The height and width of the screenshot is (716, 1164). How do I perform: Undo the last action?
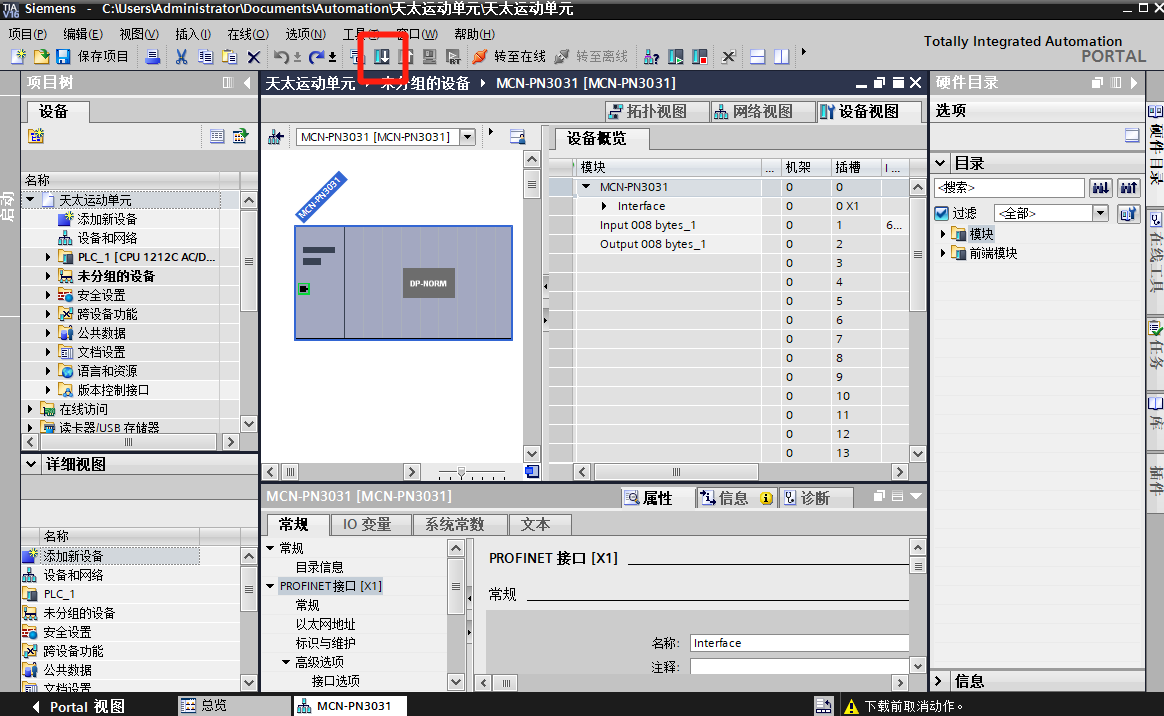pos(281,56)
